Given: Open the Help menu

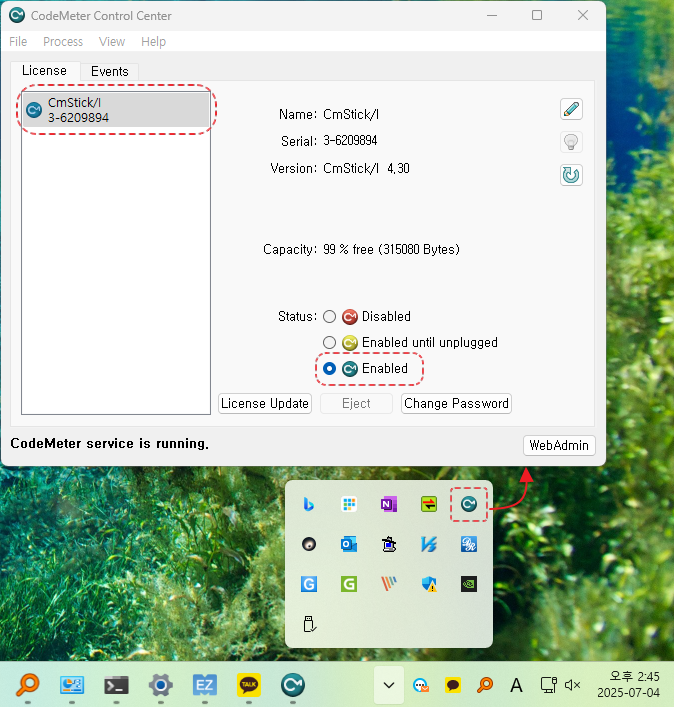Looking at the screenshot, I should click(x=153, y=41).
